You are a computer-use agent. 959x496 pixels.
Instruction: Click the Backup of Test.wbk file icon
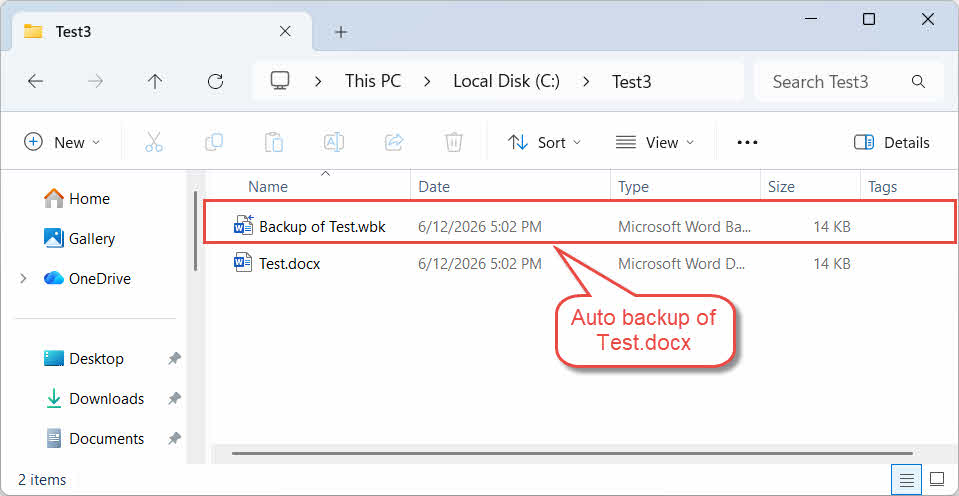click(x=243, y=226)
